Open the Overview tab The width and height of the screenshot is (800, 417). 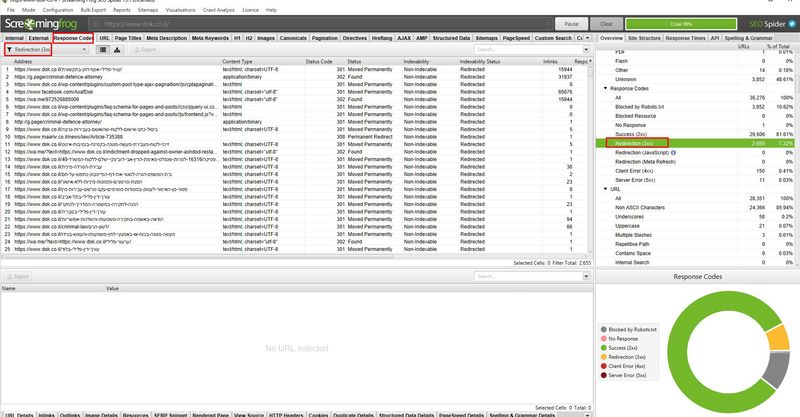[x=611, y=38]
